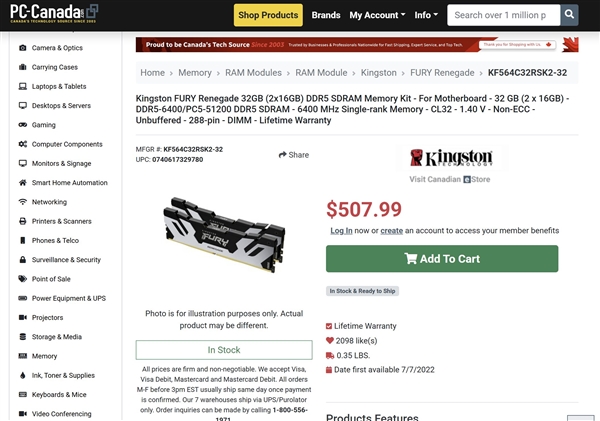
Task: Go to RAM Modules breadcrumb
Action: coord(253,73)
